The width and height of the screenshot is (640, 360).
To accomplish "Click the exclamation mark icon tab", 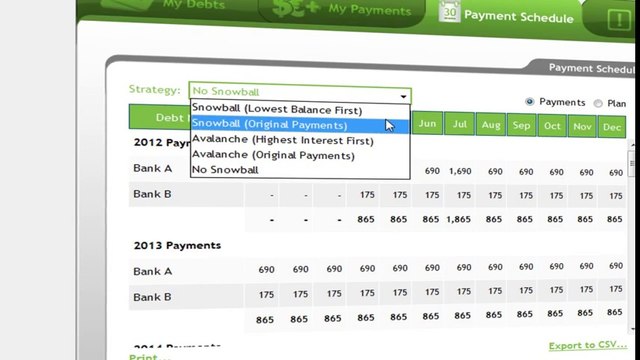I will (x=619, y=19).
